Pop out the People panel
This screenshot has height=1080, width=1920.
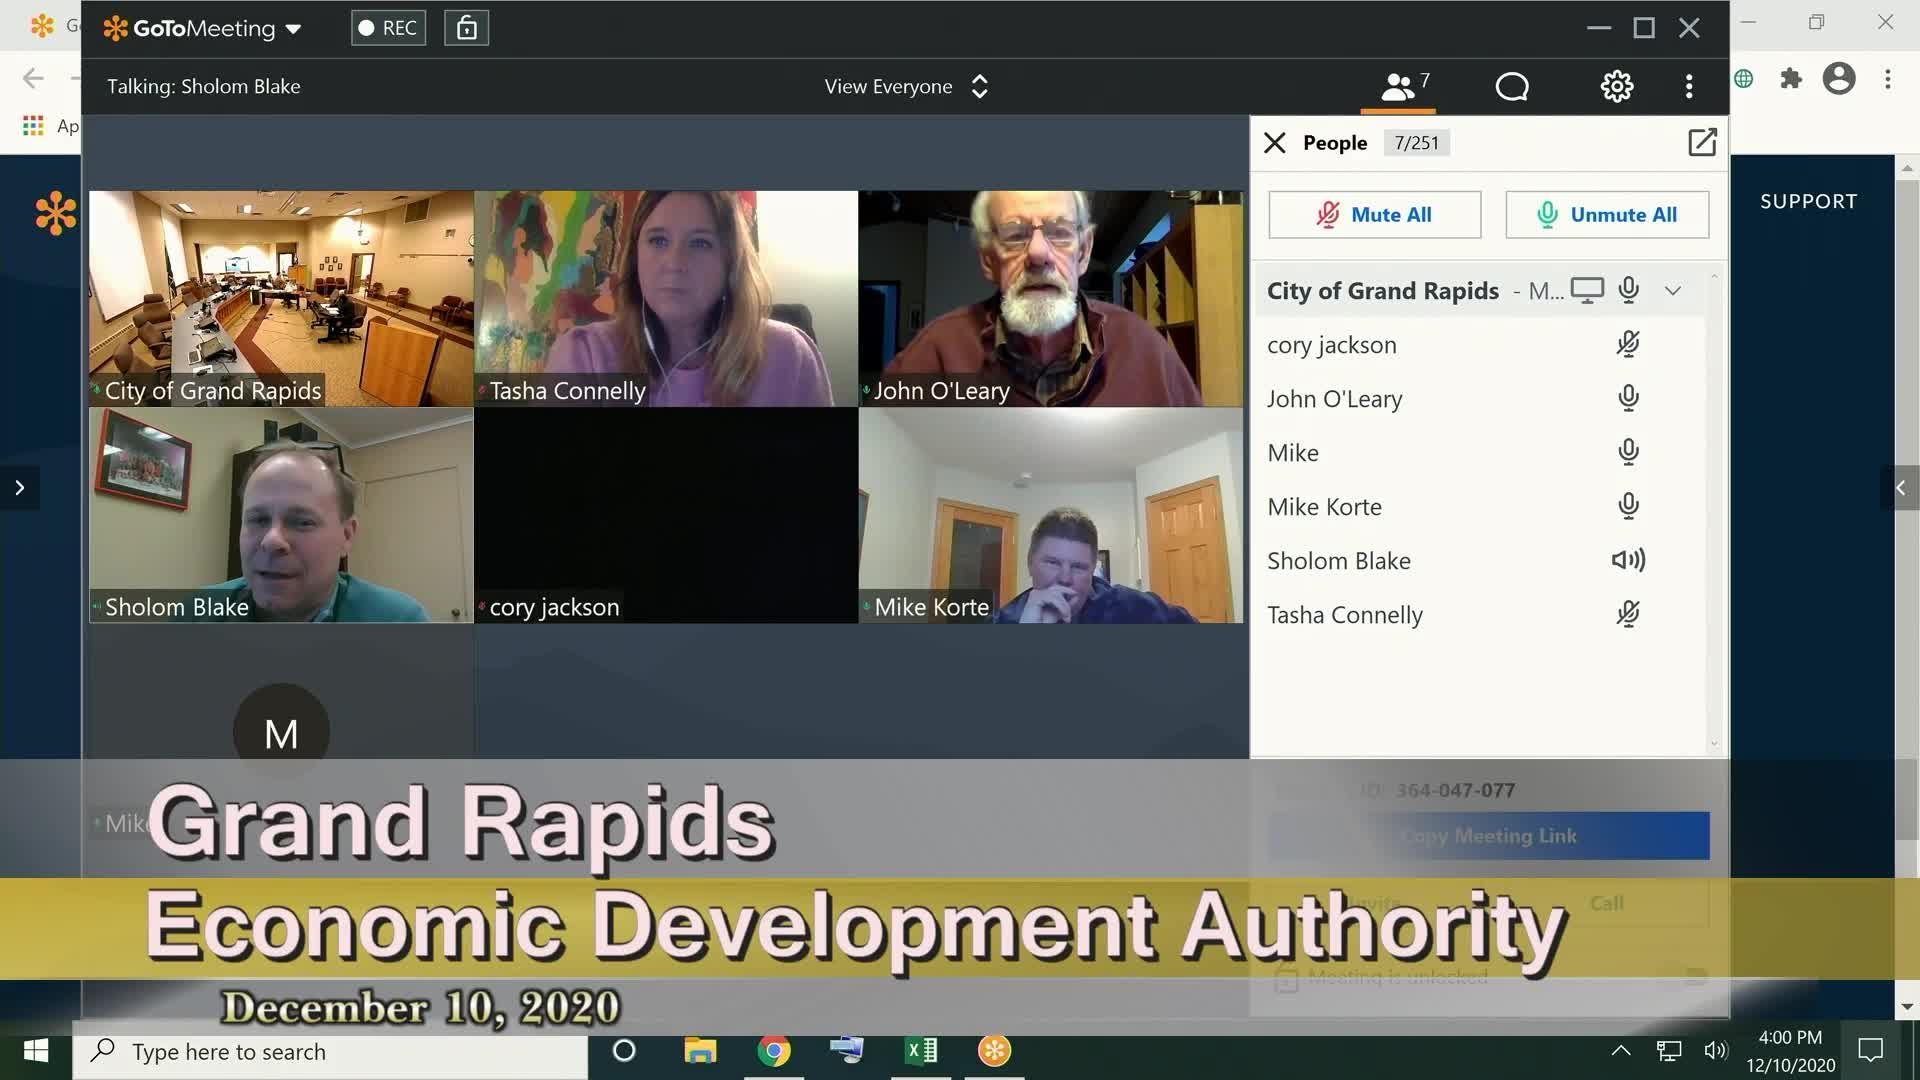tap(1701, 142)
